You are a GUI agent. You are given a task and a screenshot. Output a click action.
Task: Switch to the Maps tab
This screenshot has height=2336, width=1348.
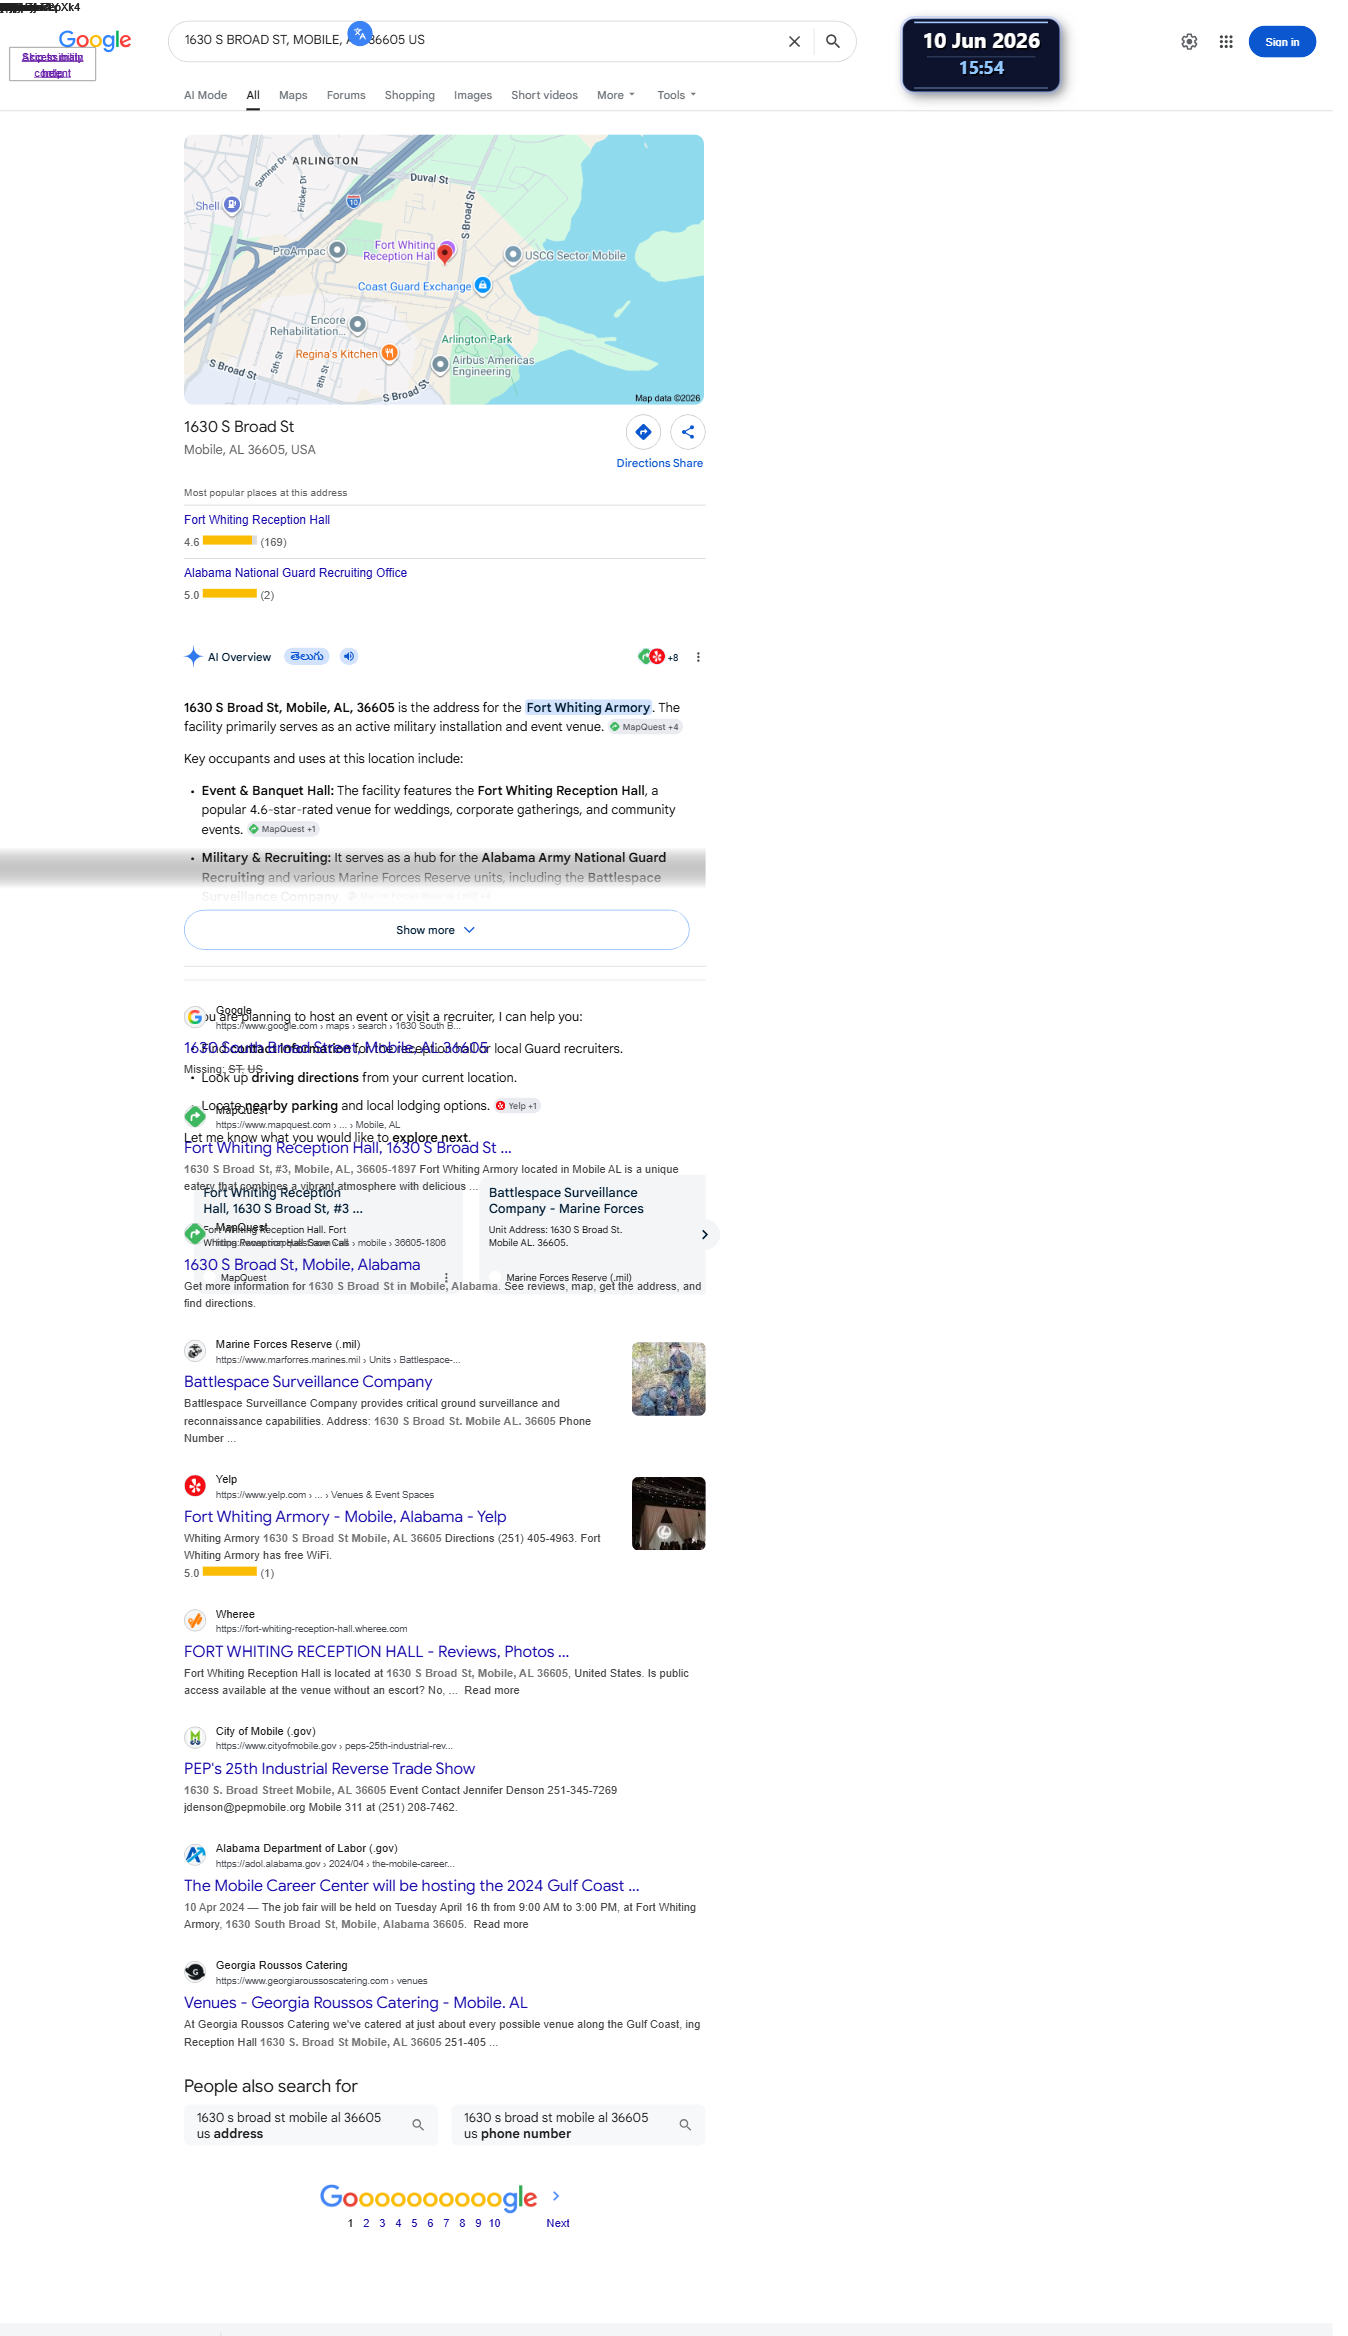tap(293, 95)
